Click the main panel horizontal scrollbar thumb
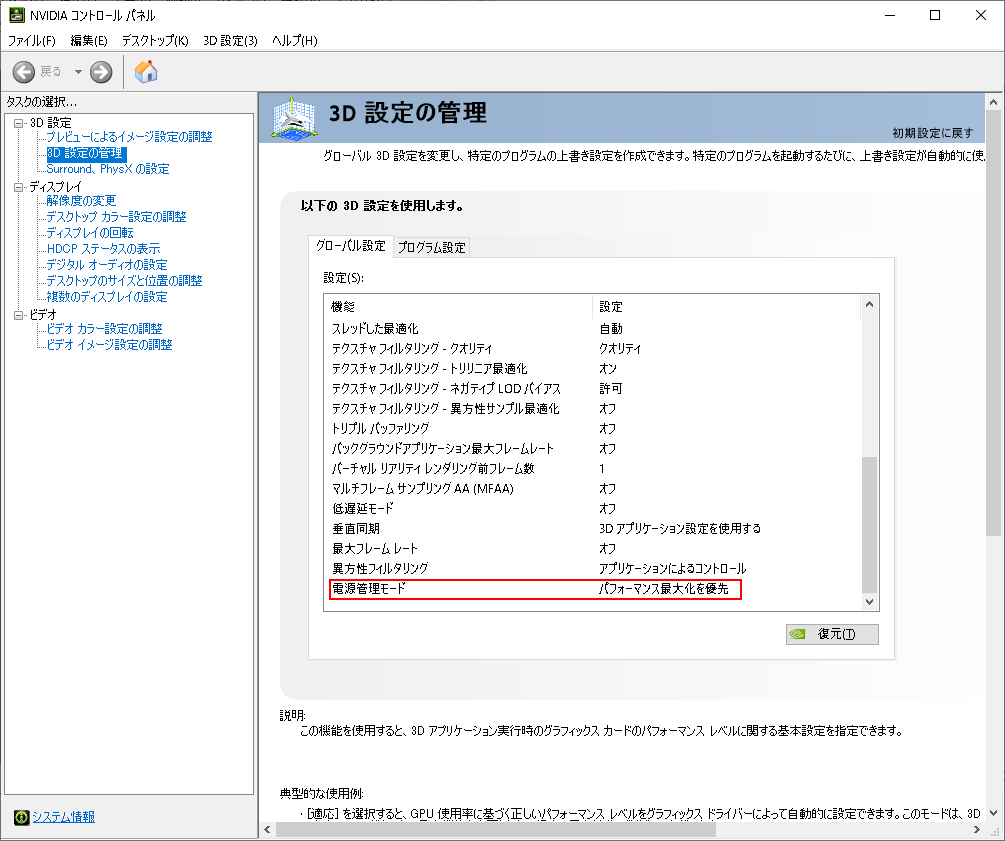The height and width of the screenshot is (841, 1005). (495, 829)
